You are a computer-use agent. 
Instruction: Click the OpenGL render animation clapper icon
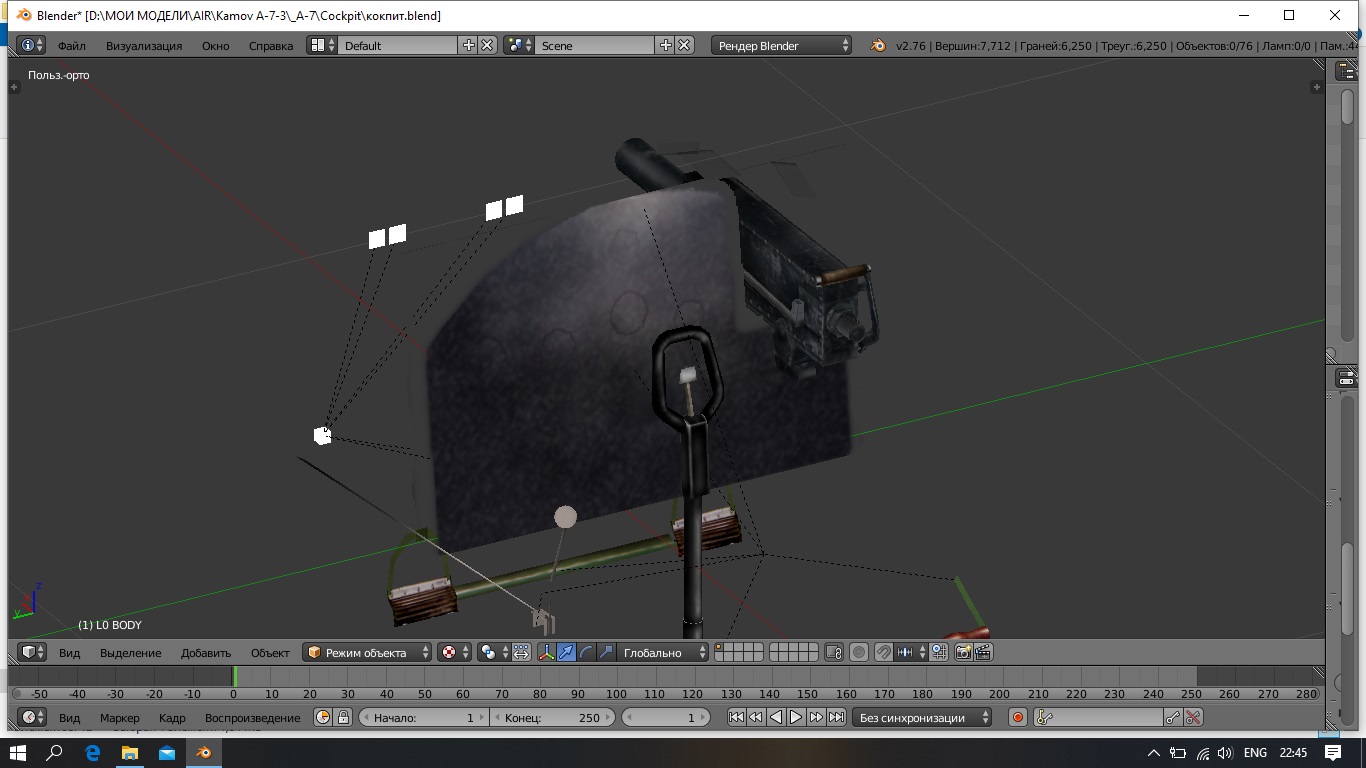coord(983,652)
